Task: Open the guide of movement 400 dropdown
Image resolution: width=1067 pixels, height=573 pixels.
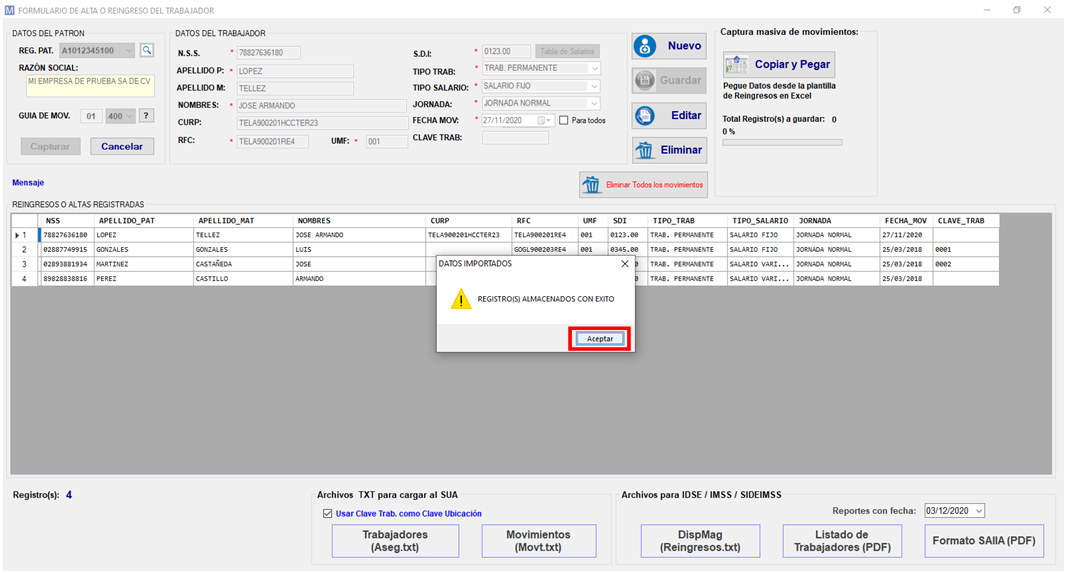Action: (129, 116)
